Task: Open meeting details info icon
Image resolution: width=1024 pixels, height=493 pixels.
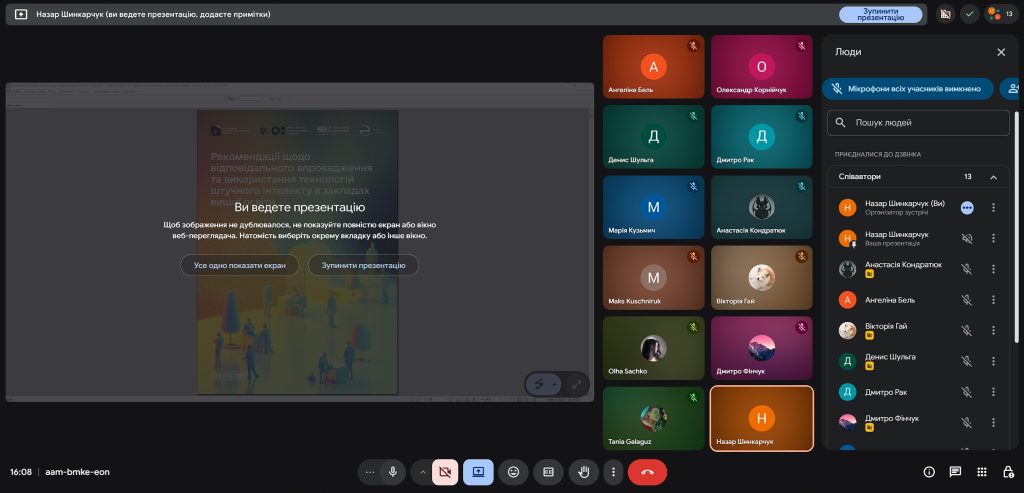Action: click(928, 472)
